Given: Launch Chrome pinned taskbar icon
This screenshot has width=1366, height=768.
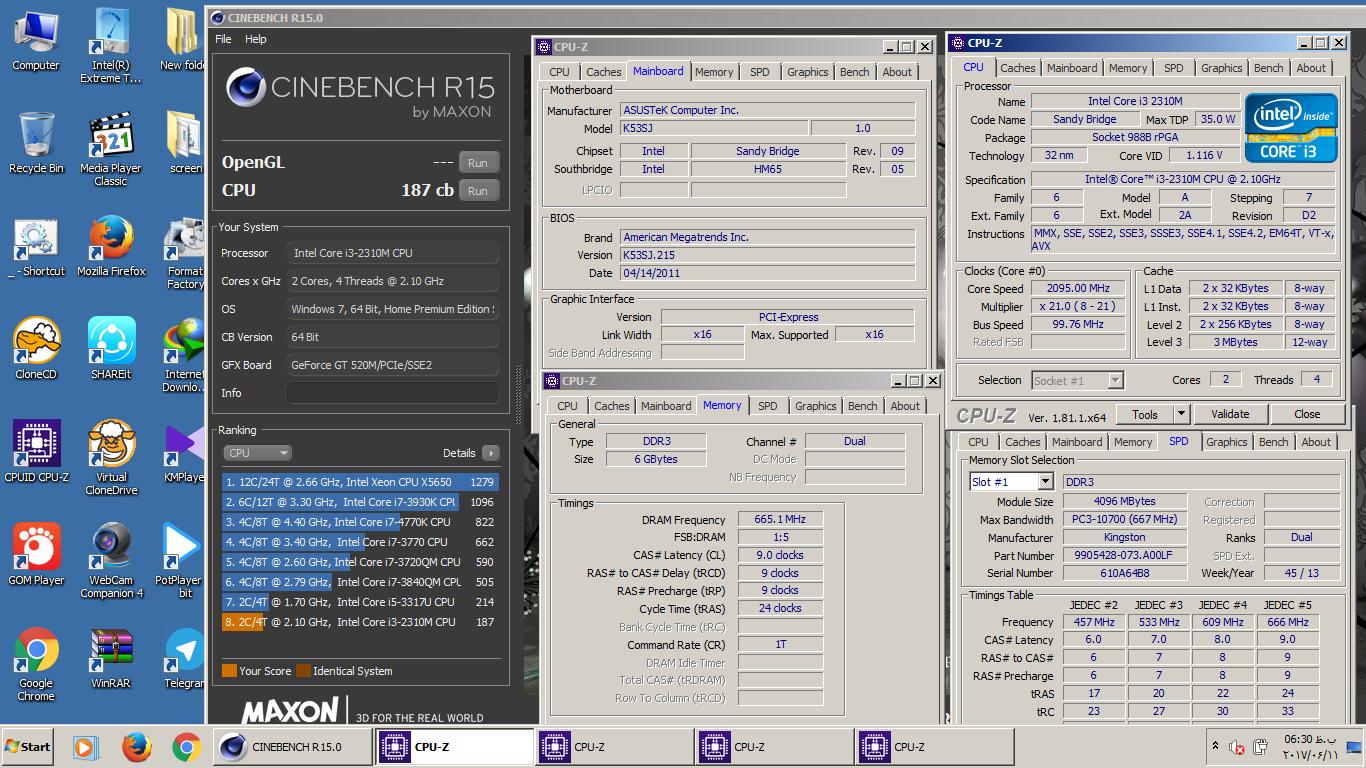Looking at the screenshot, I should 186,747.
